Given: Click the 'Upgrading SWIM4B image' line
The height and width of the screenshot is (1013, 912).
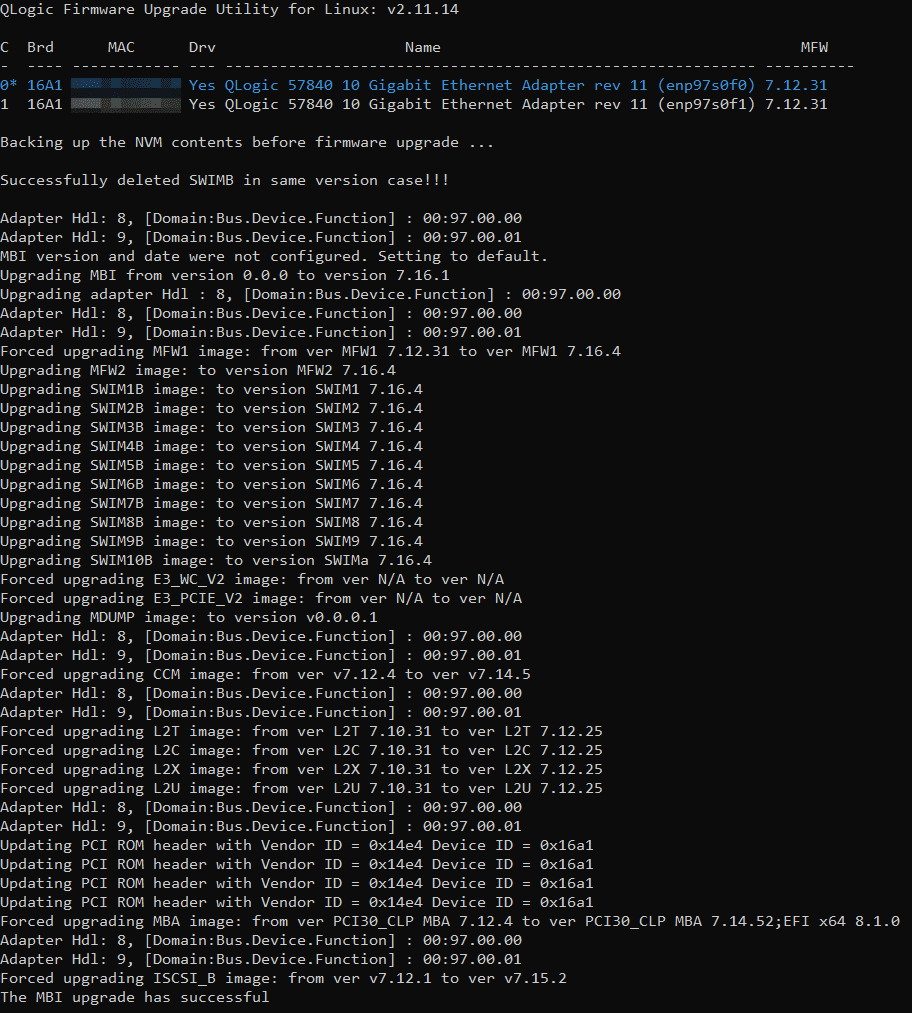Looking at the screenshot, I should point(211,446).
